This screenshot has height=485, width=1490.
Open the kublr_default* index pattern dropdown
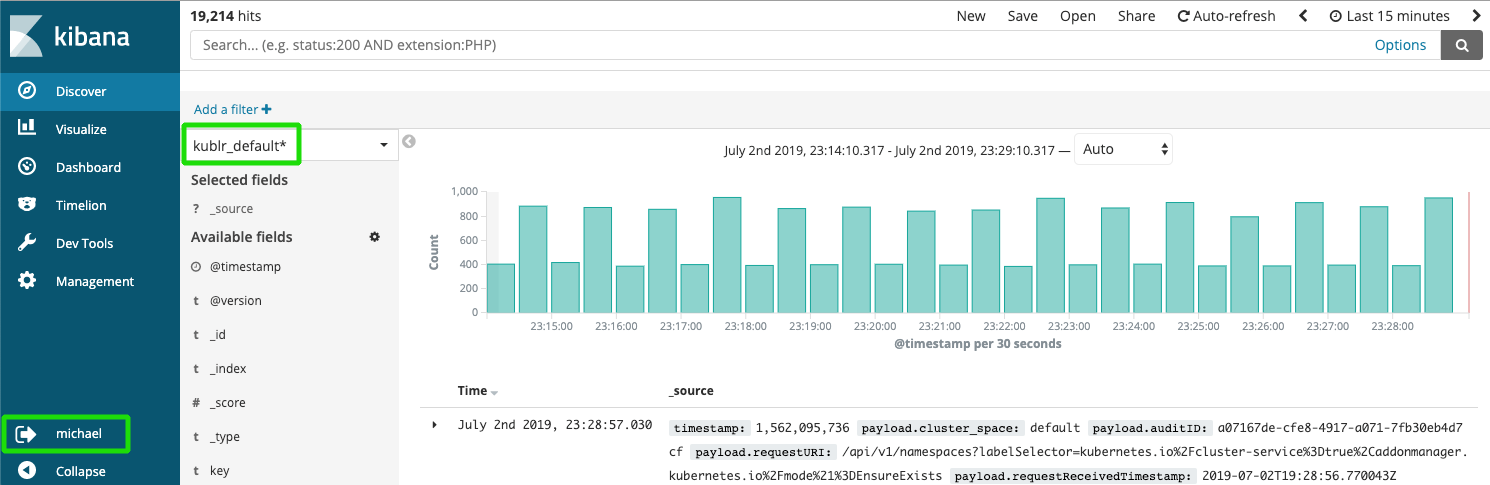pos(290,146)
